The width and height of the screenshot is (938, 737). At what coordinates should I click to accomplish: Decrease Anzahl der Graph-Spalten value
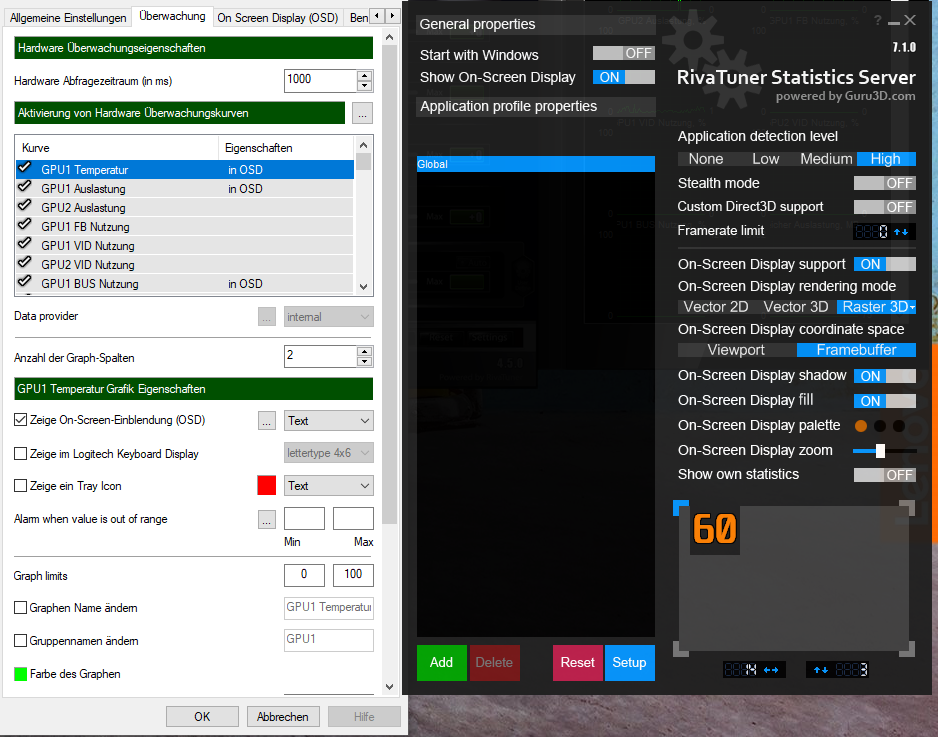364,361
